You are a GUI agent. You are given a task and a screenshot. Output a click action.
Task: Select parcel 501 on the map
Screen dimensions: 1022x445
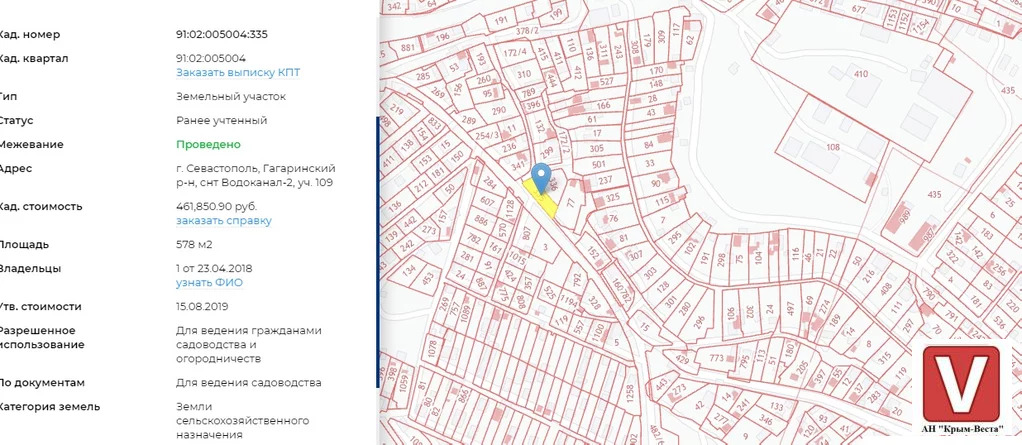598,164
